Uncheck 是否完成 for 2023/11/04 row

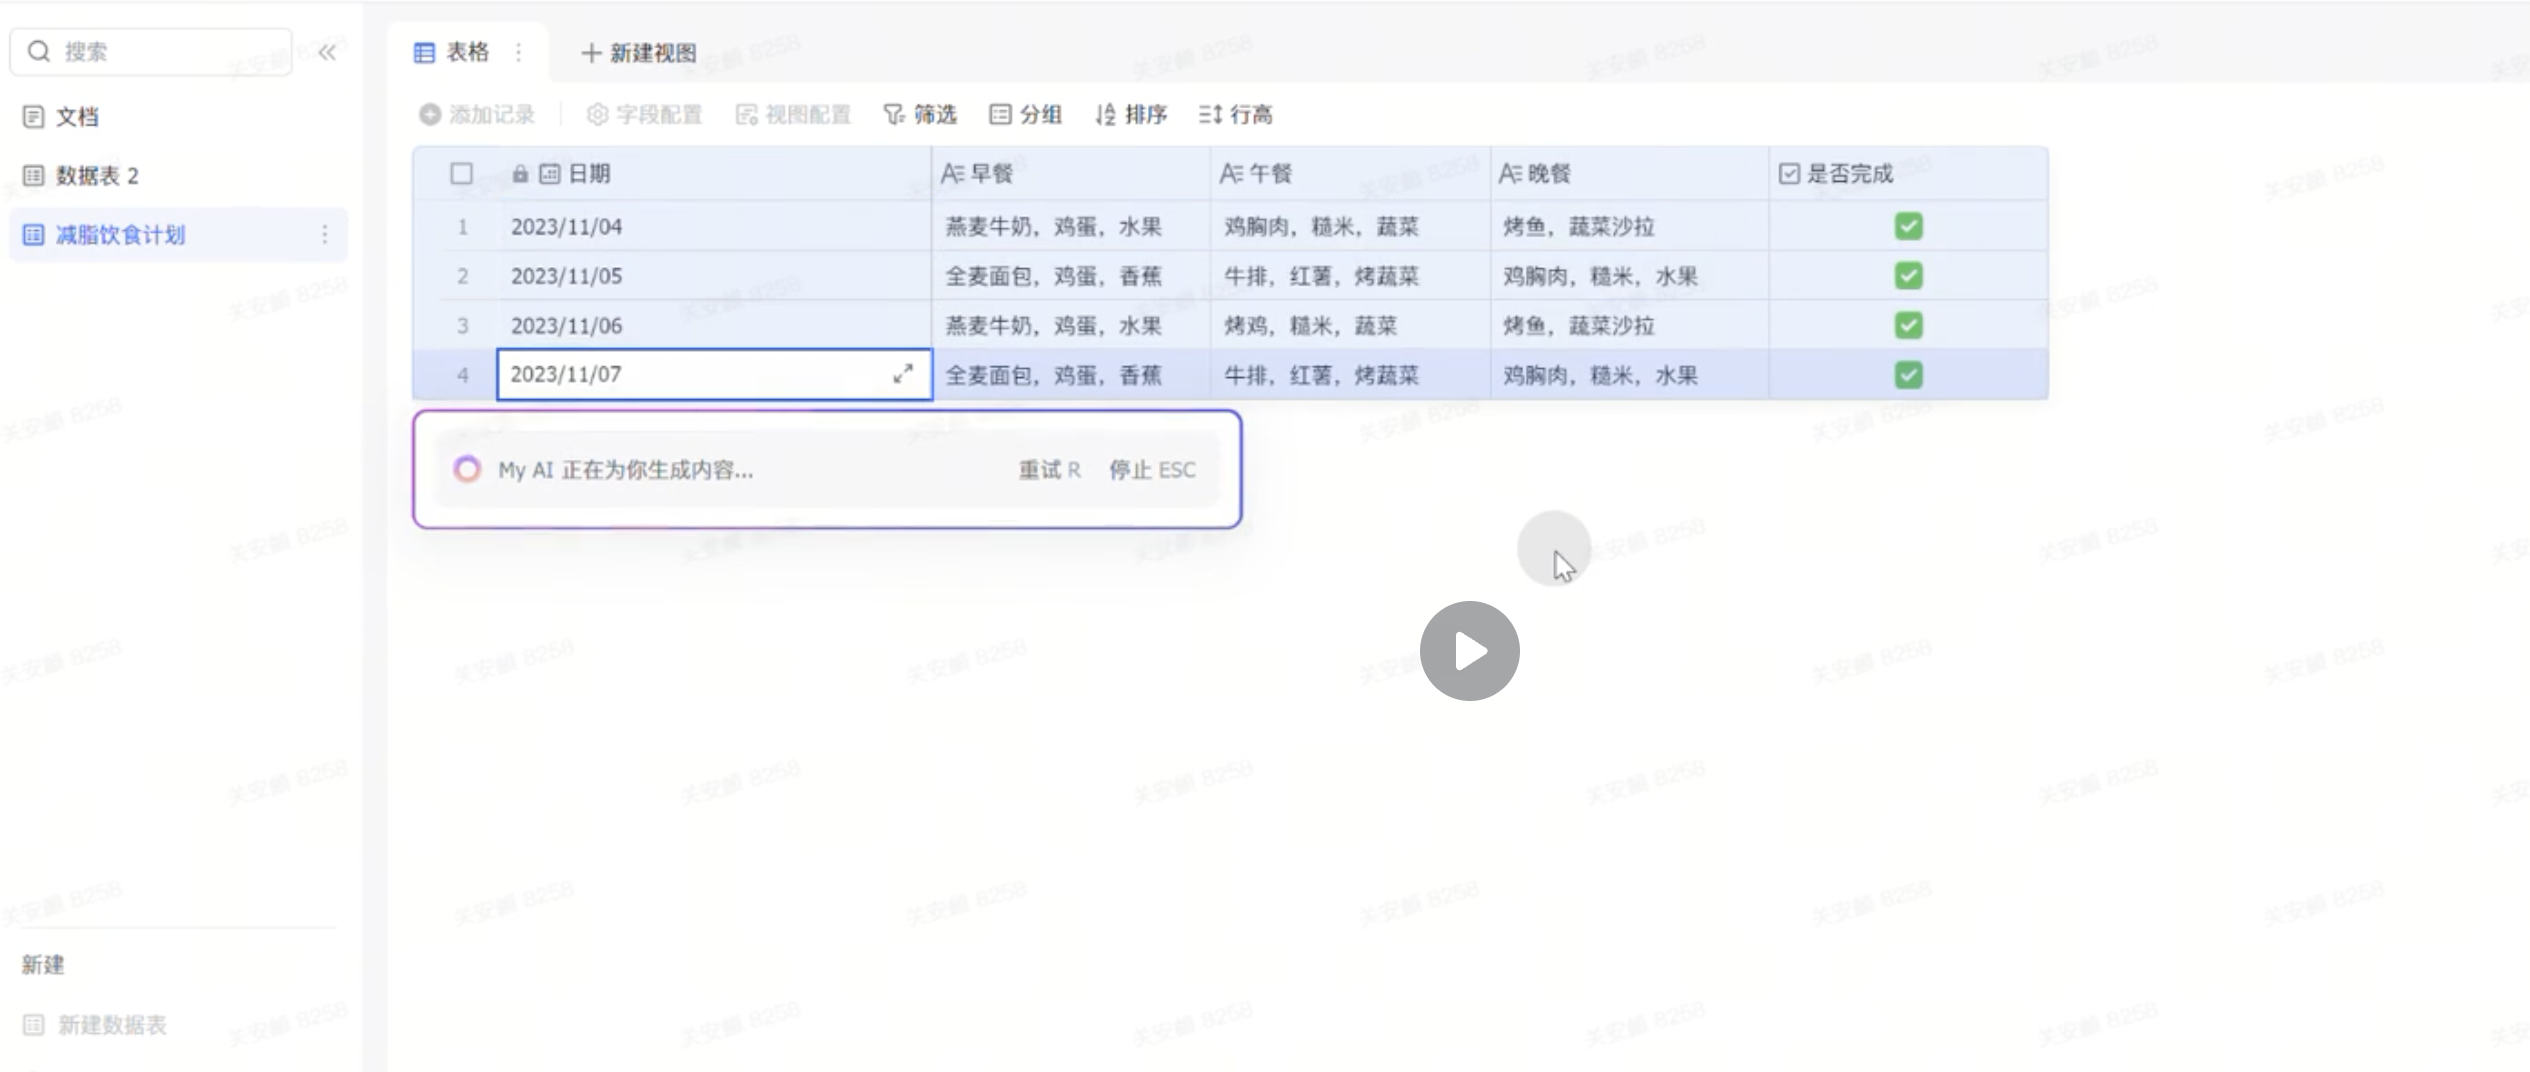pos(1908,226)
